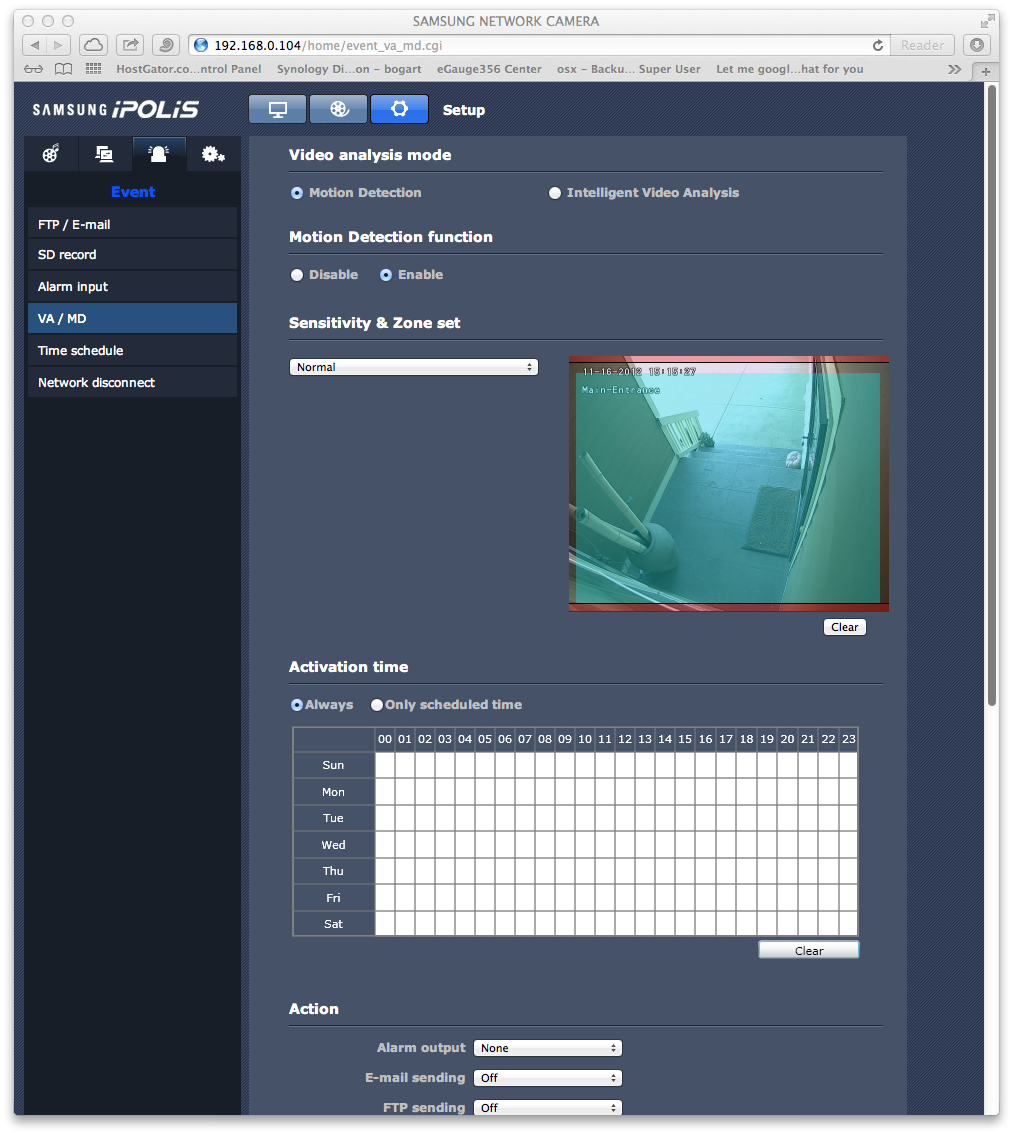Open the Alarm output dropdown
Image resolution: width=1013 pixels, height=1135 pixels.
(547, 1048)
